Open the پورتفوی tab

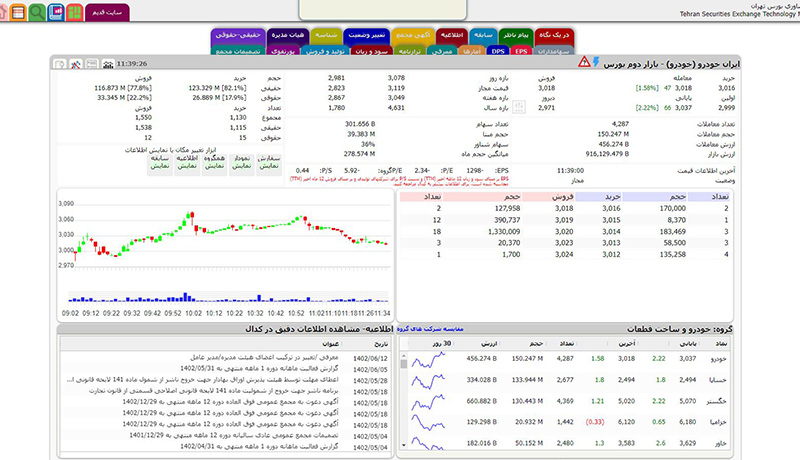tap(283, 51)
